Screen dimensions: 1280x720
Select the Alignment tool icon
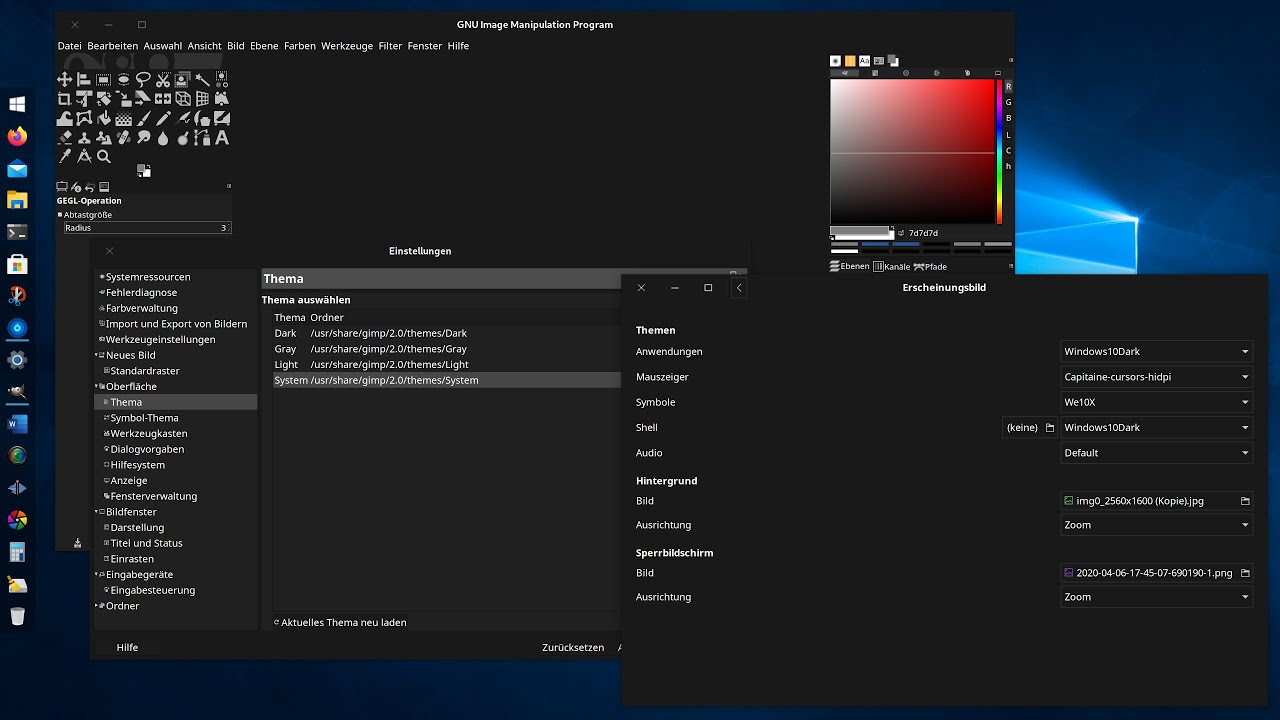click(x=84, y=79)
